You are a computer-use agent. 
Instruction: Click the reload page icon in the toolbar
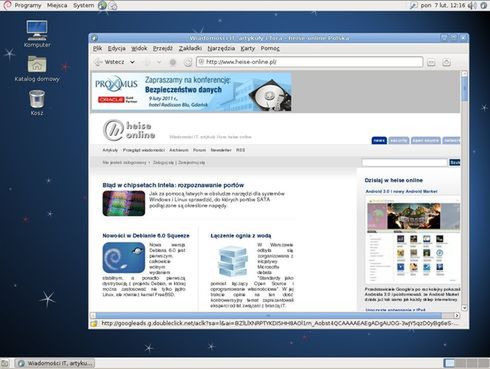(x=188, y=62)
